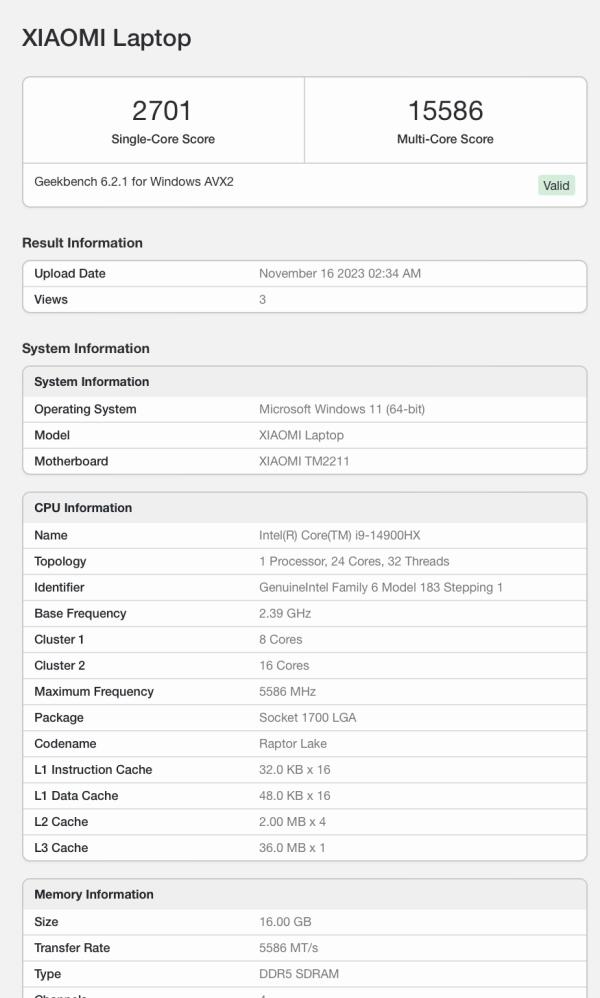This screenshot has width=600, height=998.
Task: Click the CPU Information table header
Action: (83, 508)
